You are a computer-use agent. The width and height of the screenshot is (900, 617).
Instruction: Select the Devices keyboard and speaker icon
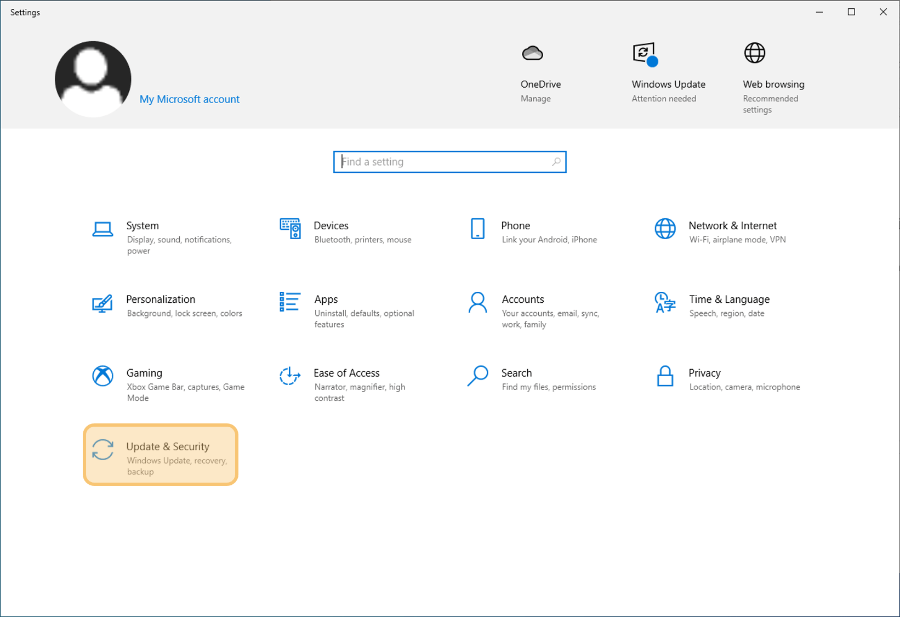pos(290,228)
